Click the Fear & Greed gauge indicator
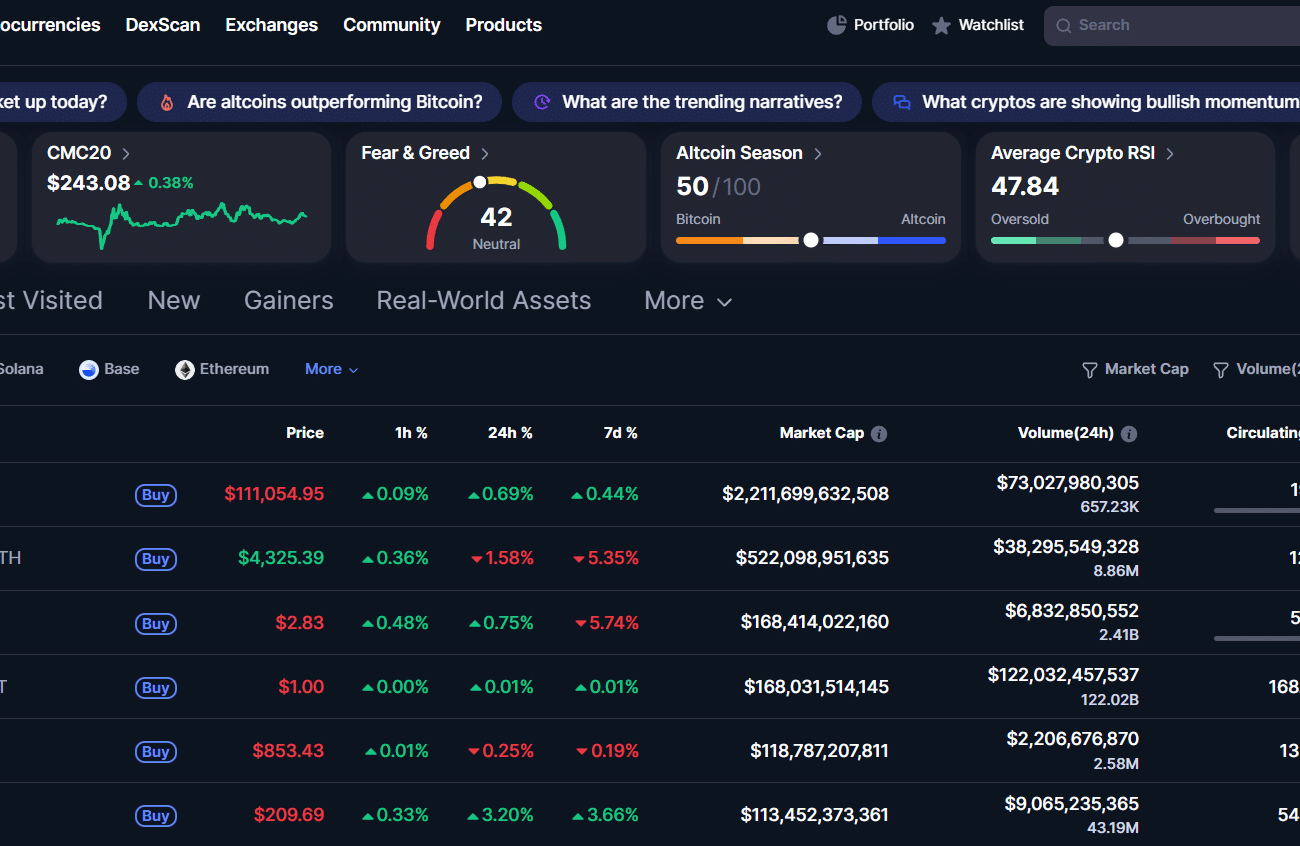 pos(480,182)
